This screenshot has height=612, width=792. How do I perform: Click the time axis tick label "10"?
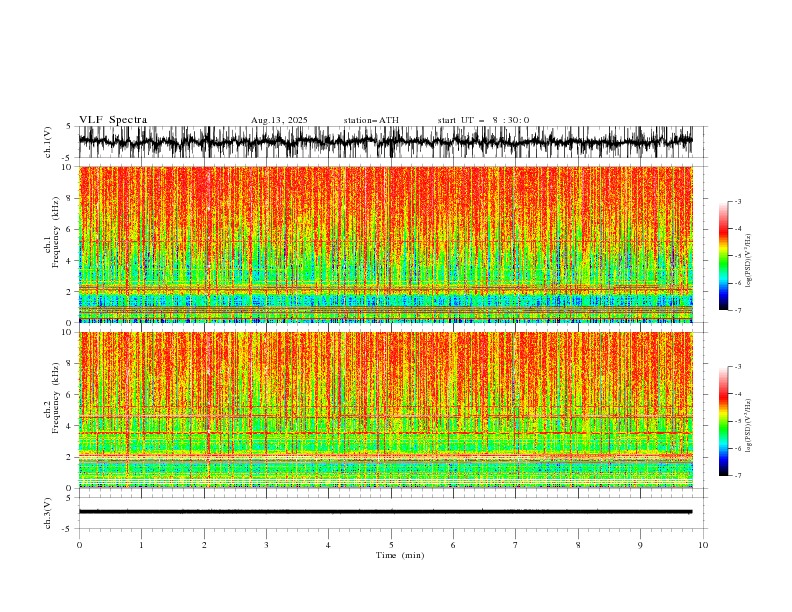pyautogui.click(x=703, y=545)
